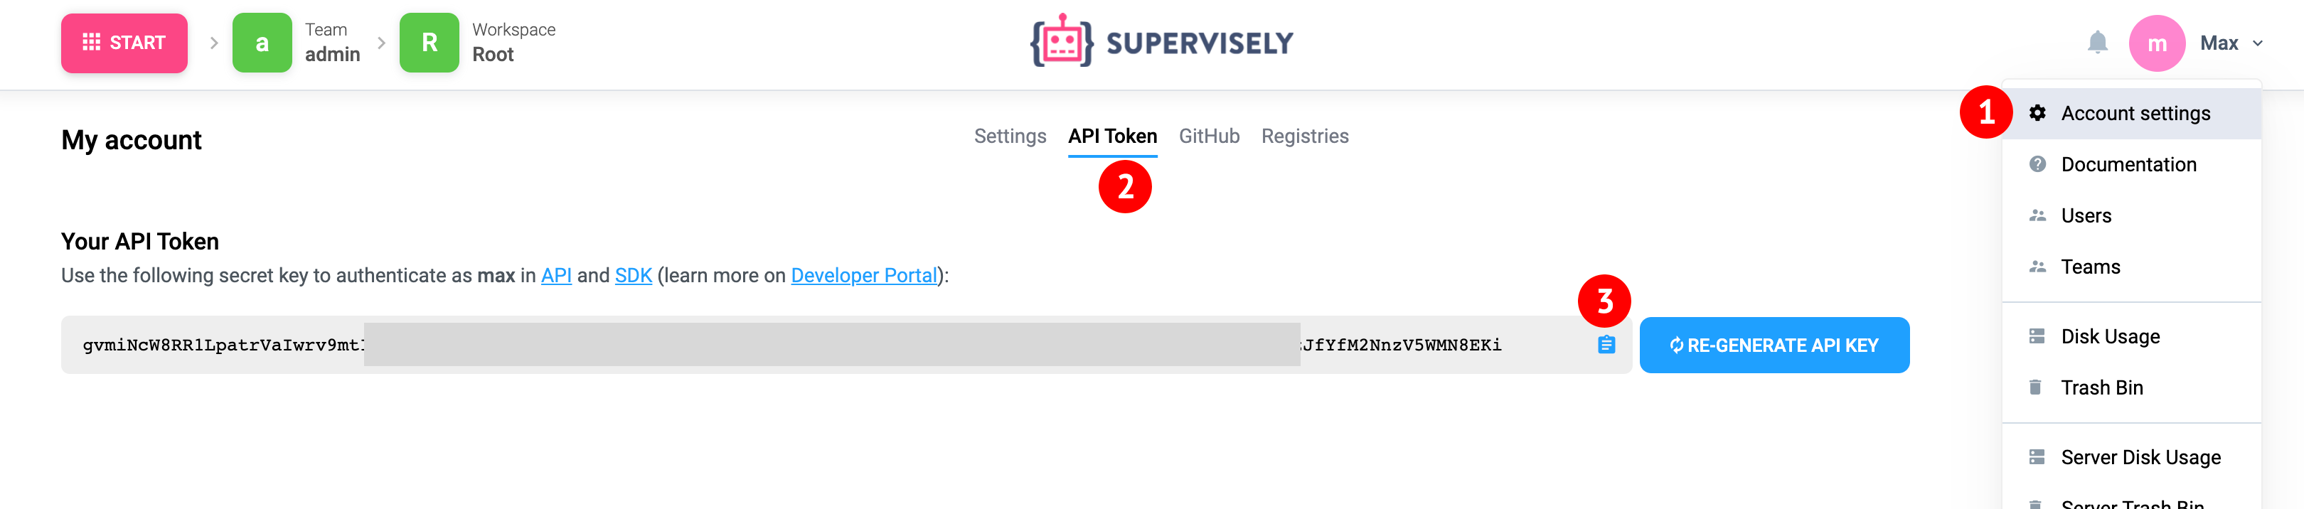The height and width of the screenshot is (509, 2304).
Task: Click the Supervisely robot logo
Action: (1061, 42)
